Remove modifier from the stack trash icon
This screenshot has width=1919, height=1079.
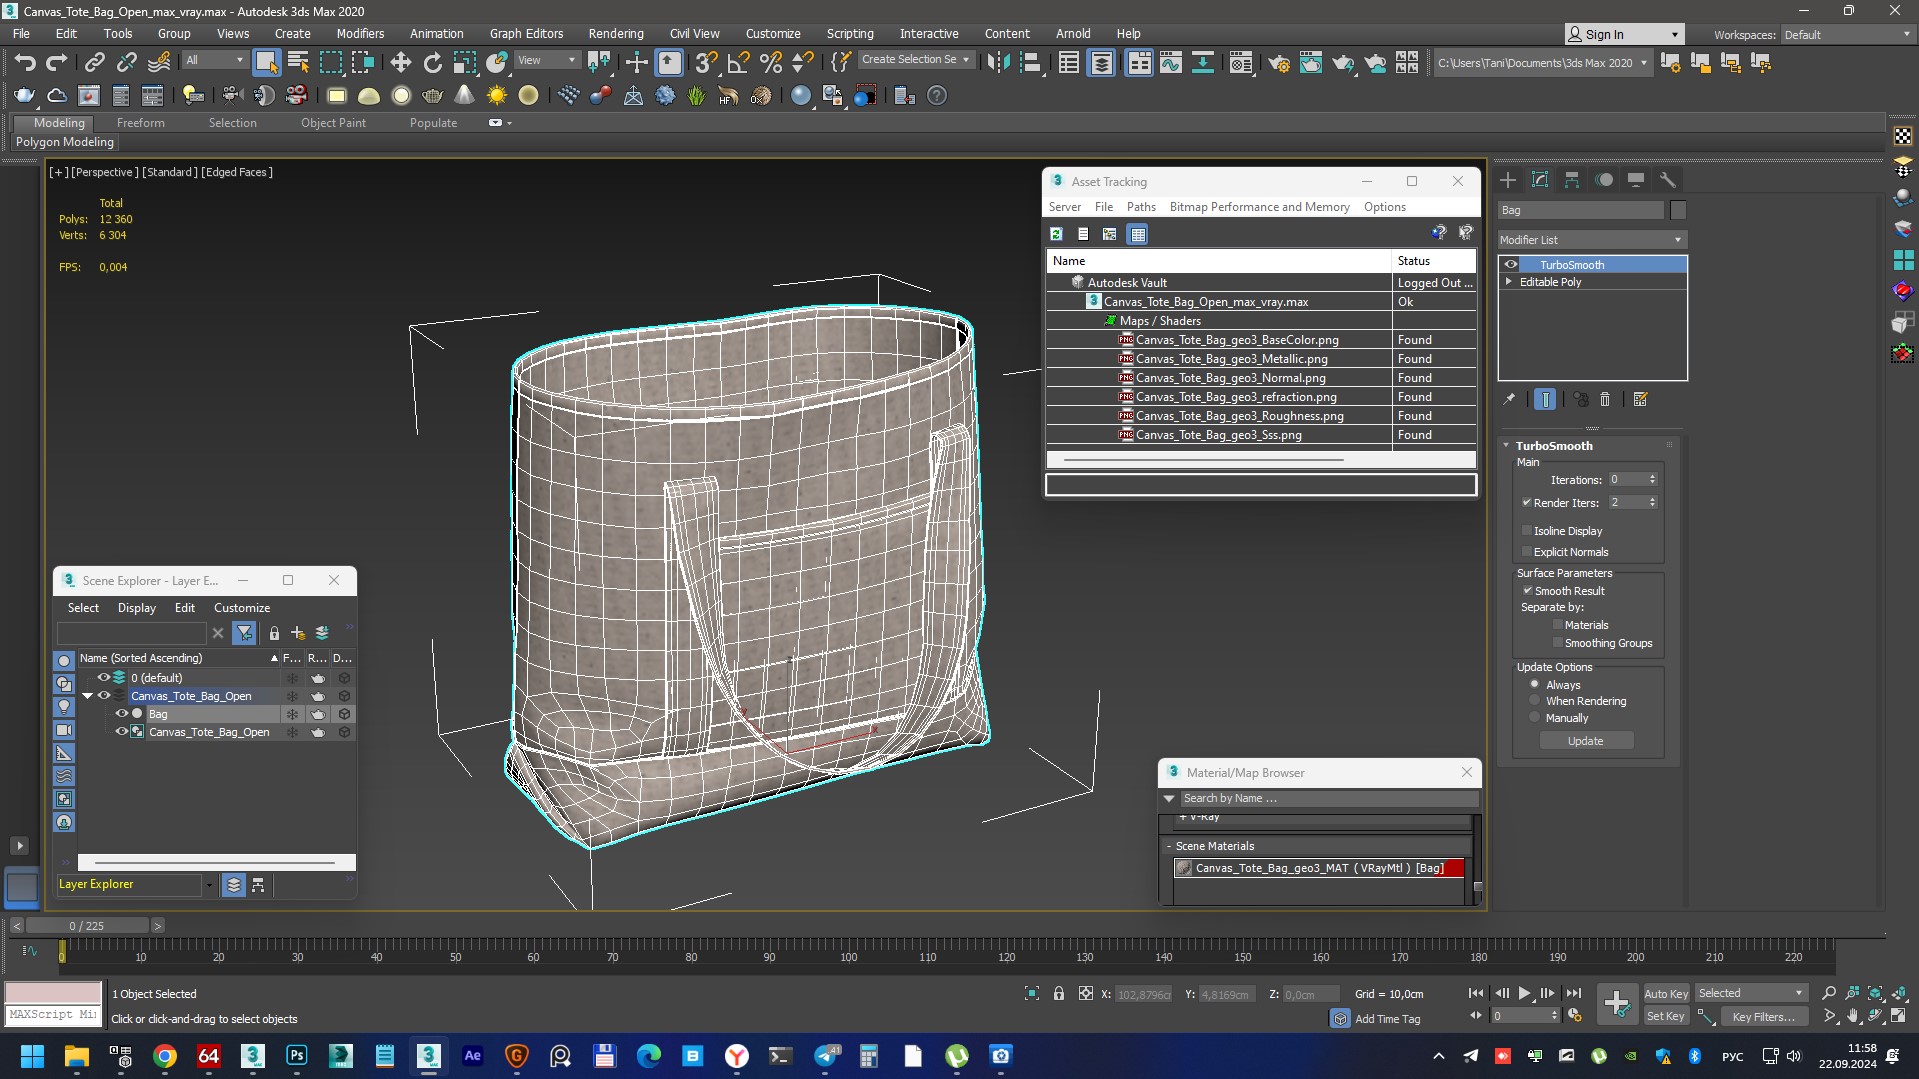pos(1605,399)
